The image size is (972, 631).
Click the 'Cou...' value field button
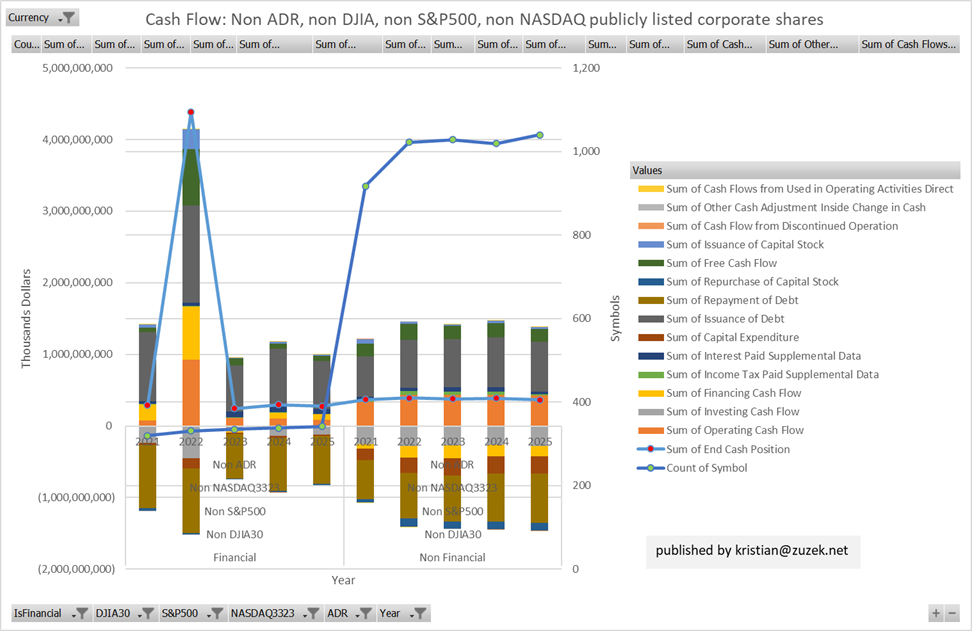(26, 44)
